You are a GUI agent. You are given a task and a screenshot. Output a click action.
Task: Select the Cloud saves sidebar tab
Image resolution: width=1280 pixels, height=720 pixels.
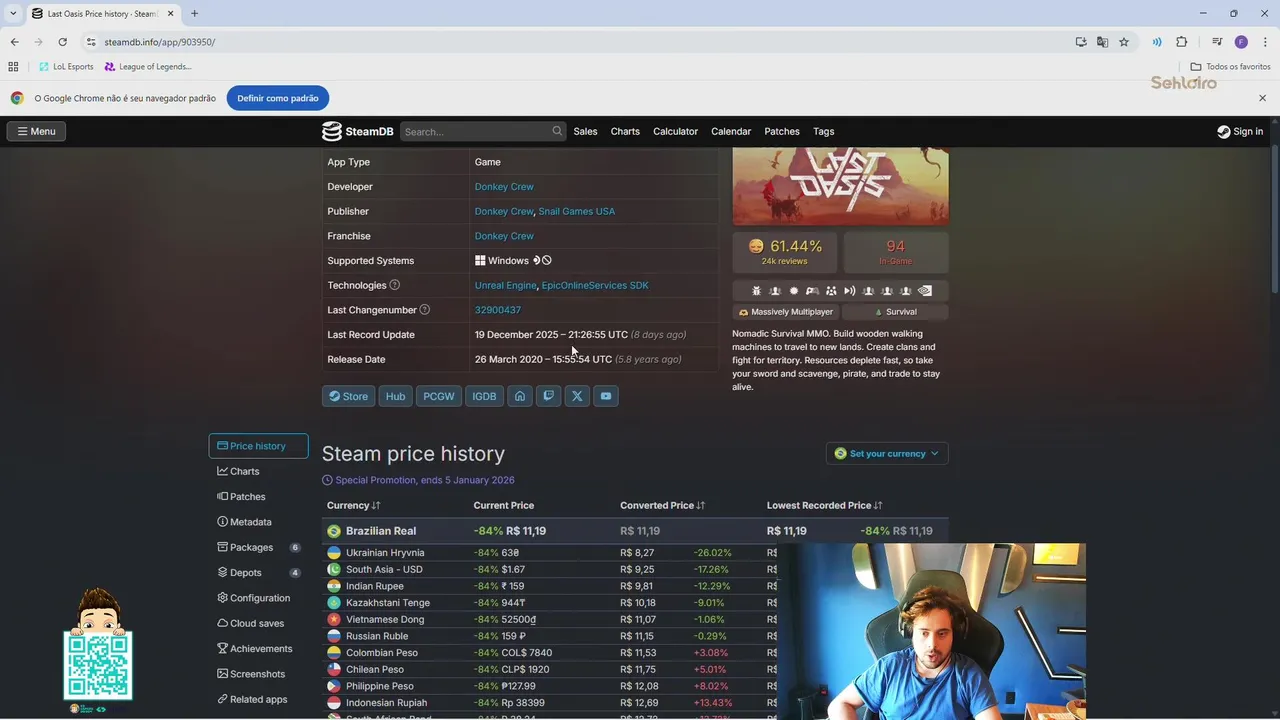(x=258, y=623)
